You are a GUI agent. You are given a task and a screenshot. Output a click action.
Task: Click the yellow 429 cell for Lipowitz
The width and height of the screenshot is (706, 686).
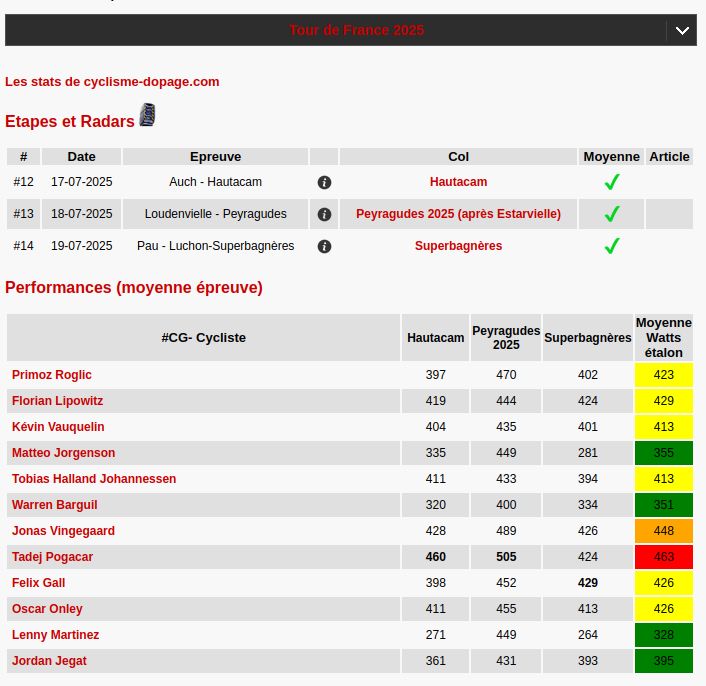(664, 401)
